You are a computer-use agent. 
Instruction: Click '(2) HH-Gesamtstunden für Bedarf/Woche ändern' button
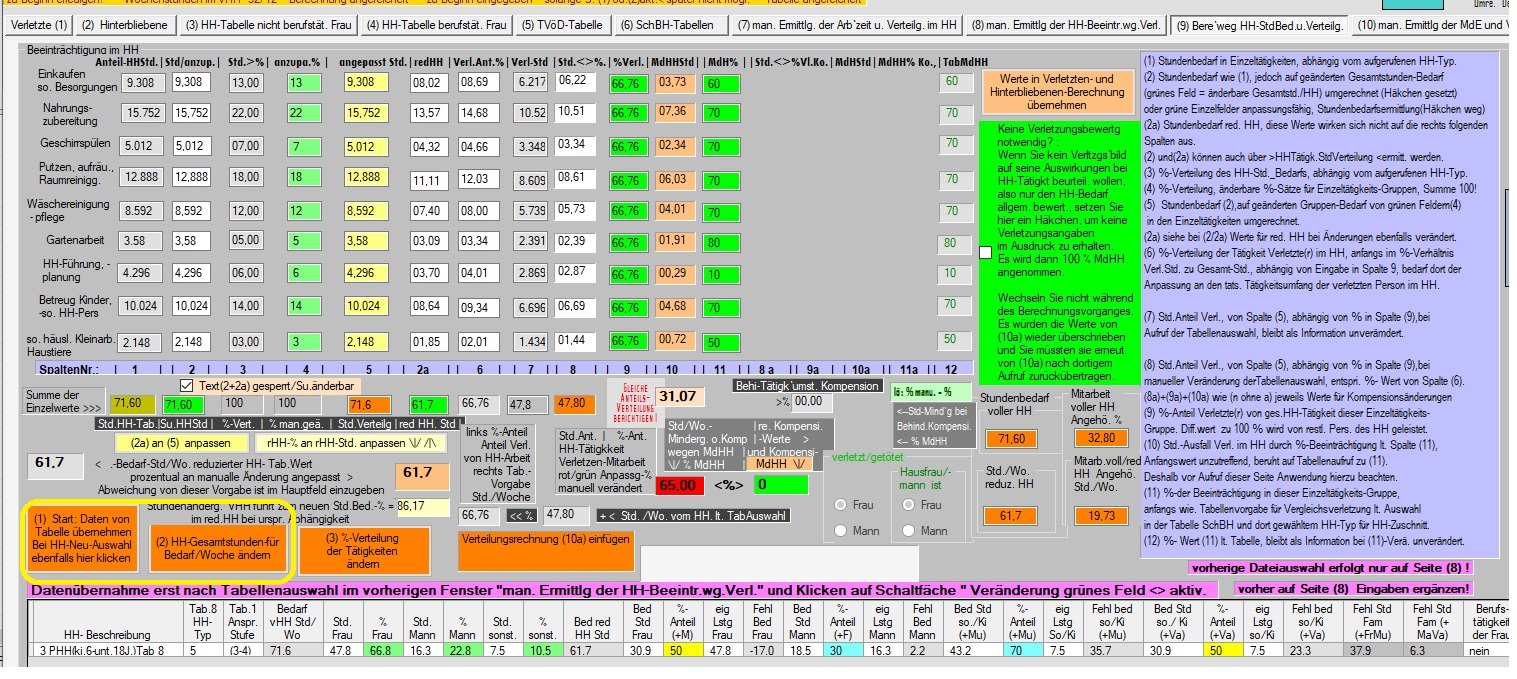click(218, 549)
